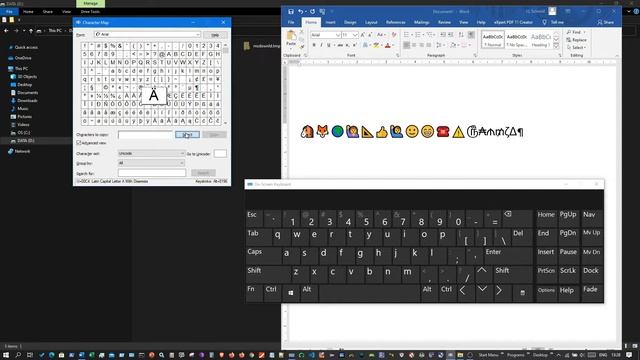Open the Insert tab in Word
640x360 pixels.
pyautogui.click(x=331, y=22)
